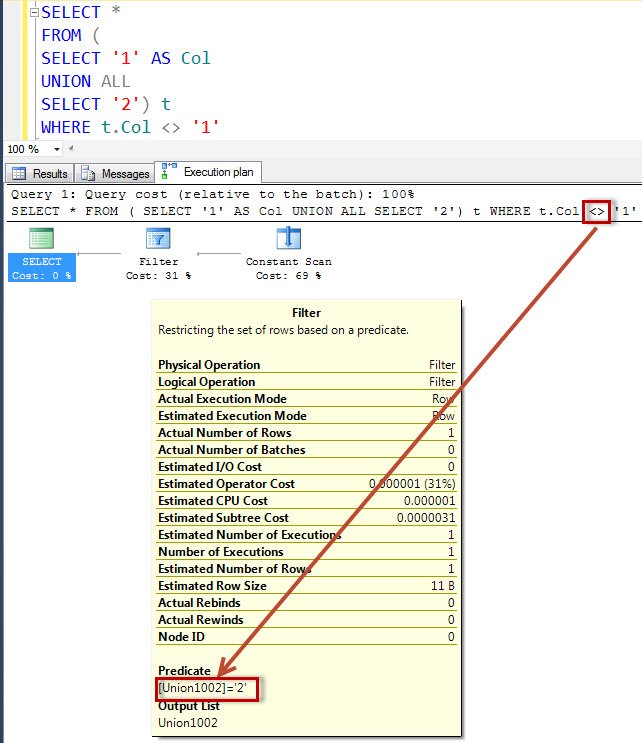Click the SELECT '2') t line
Image resolution: width=642 pixels, height=743 pixels.
pyautogui.click(x=106, y=104)
